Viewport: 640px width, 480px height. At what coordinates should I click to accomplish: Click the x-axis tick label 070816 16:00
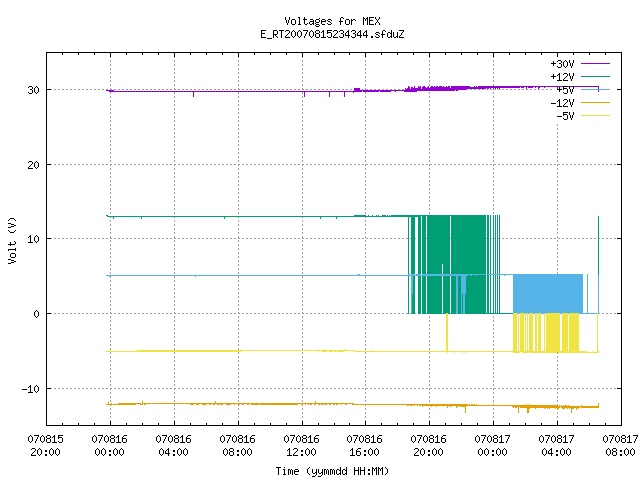coord(364,446)
